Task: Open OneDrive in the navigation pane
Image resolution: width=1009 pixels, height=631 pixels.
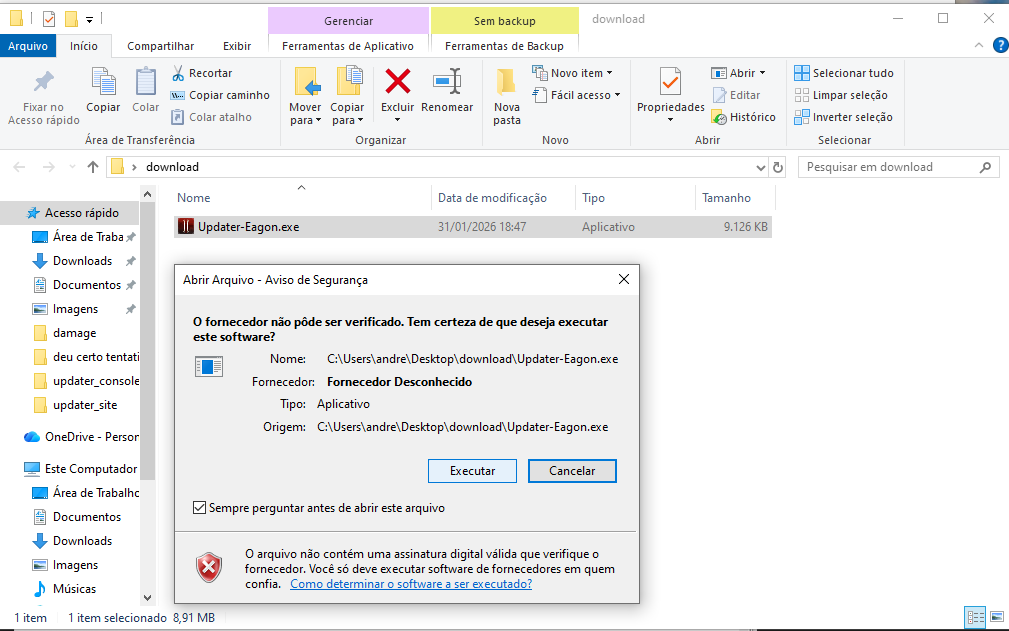Action: (x=81, y=437)
